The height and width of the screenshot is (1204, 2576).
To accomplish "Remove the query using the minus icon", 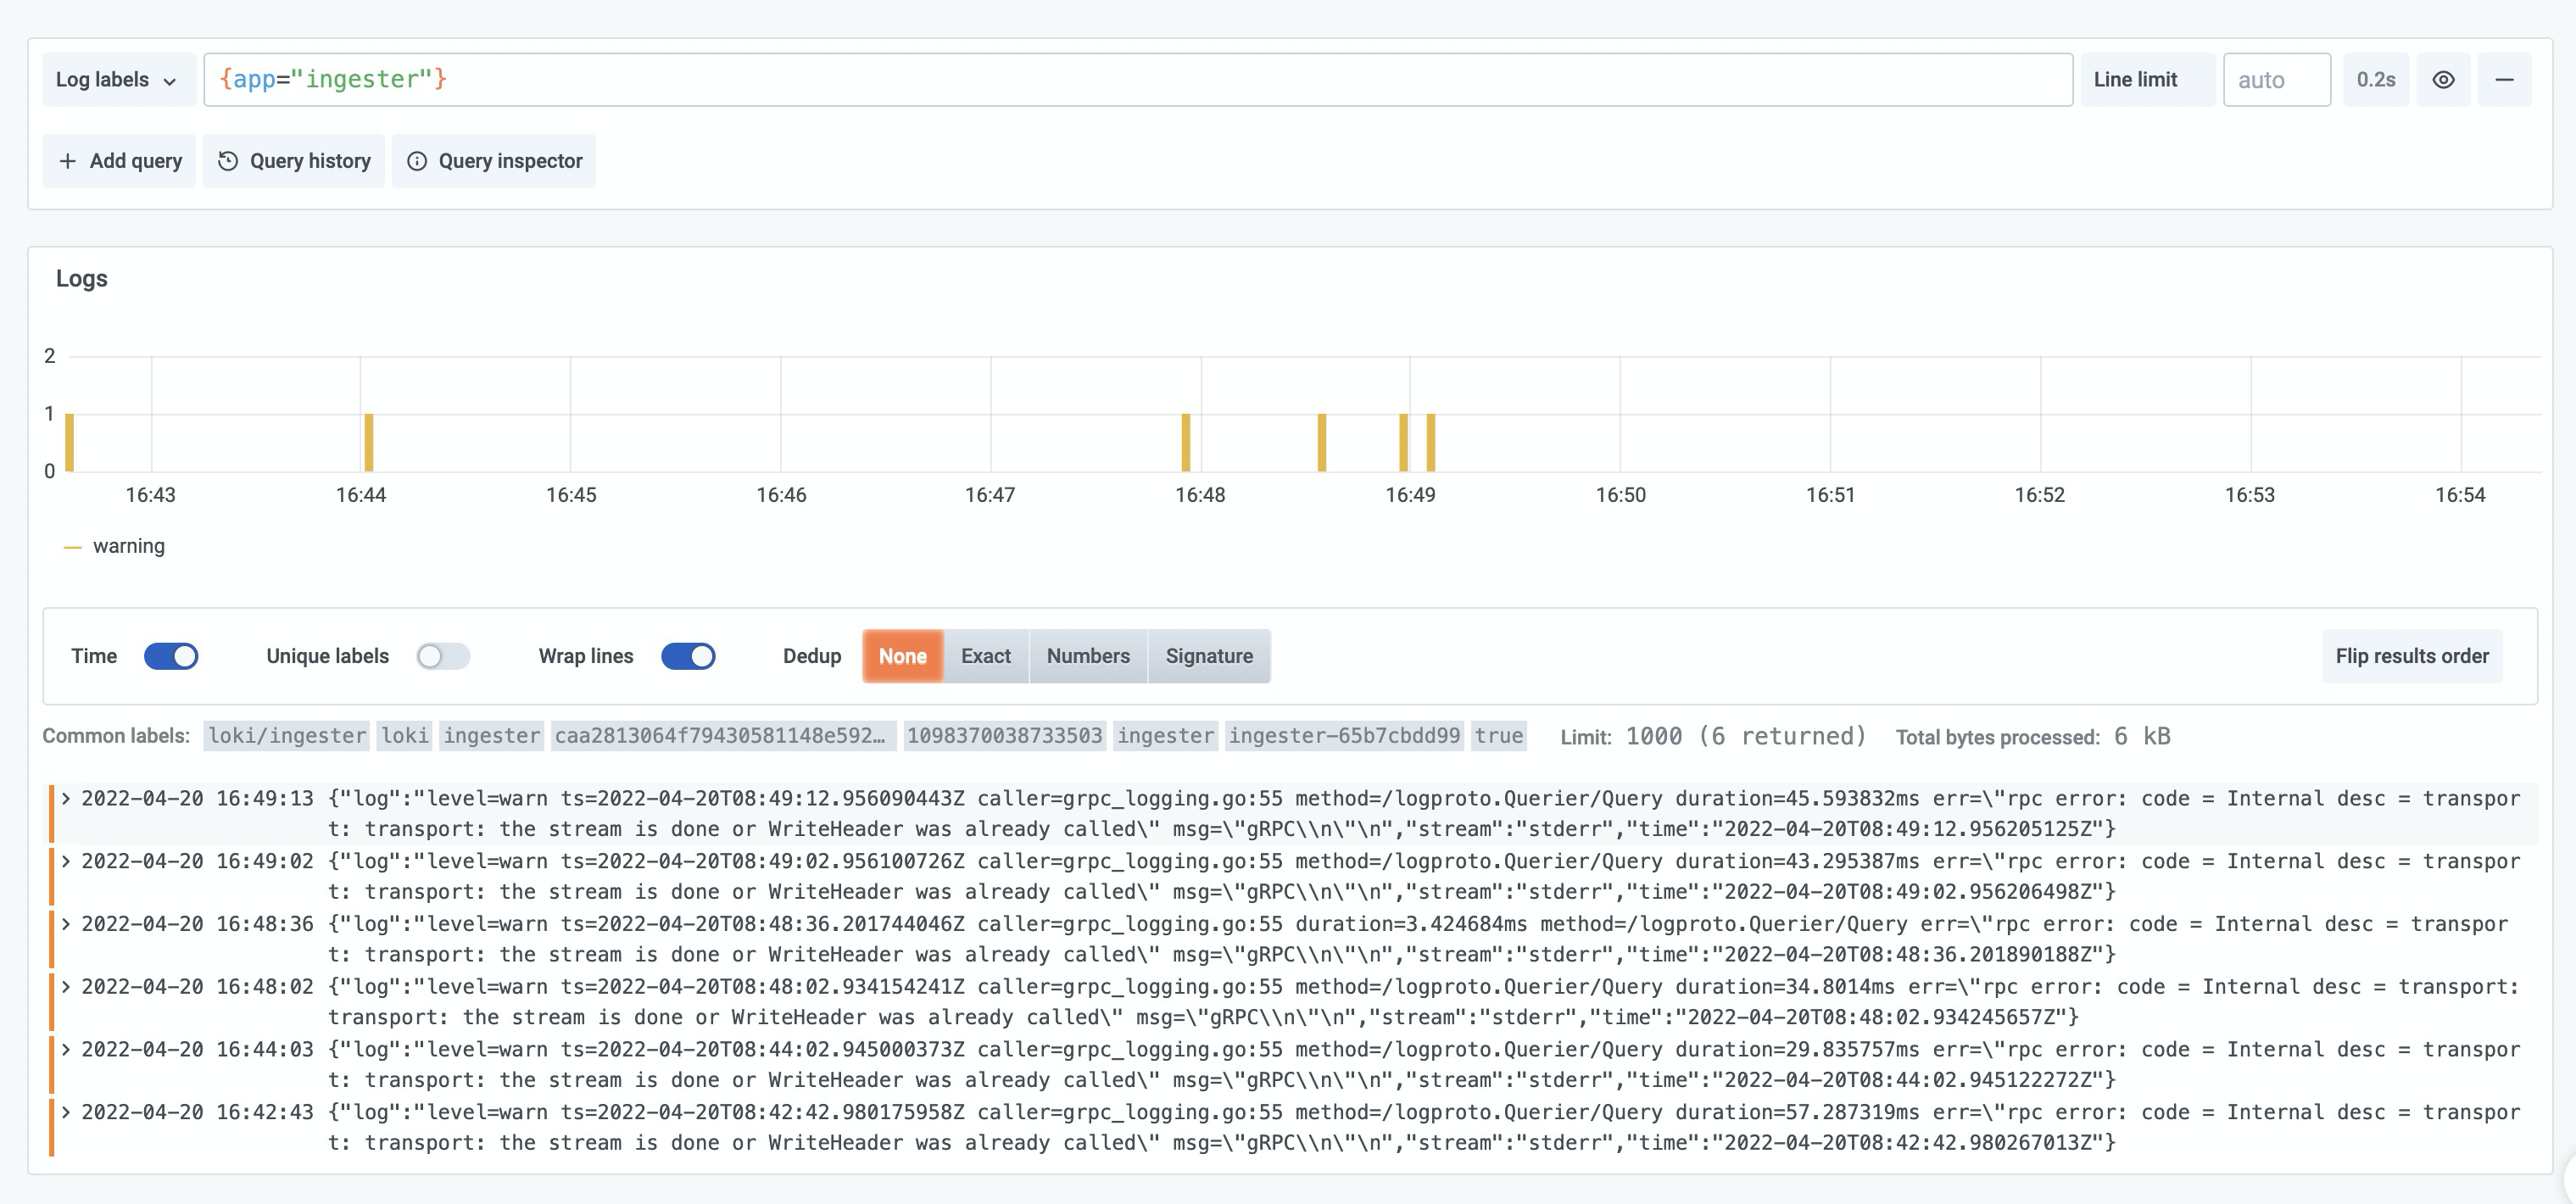I will pyautogui.click(x=2505, y=79).
